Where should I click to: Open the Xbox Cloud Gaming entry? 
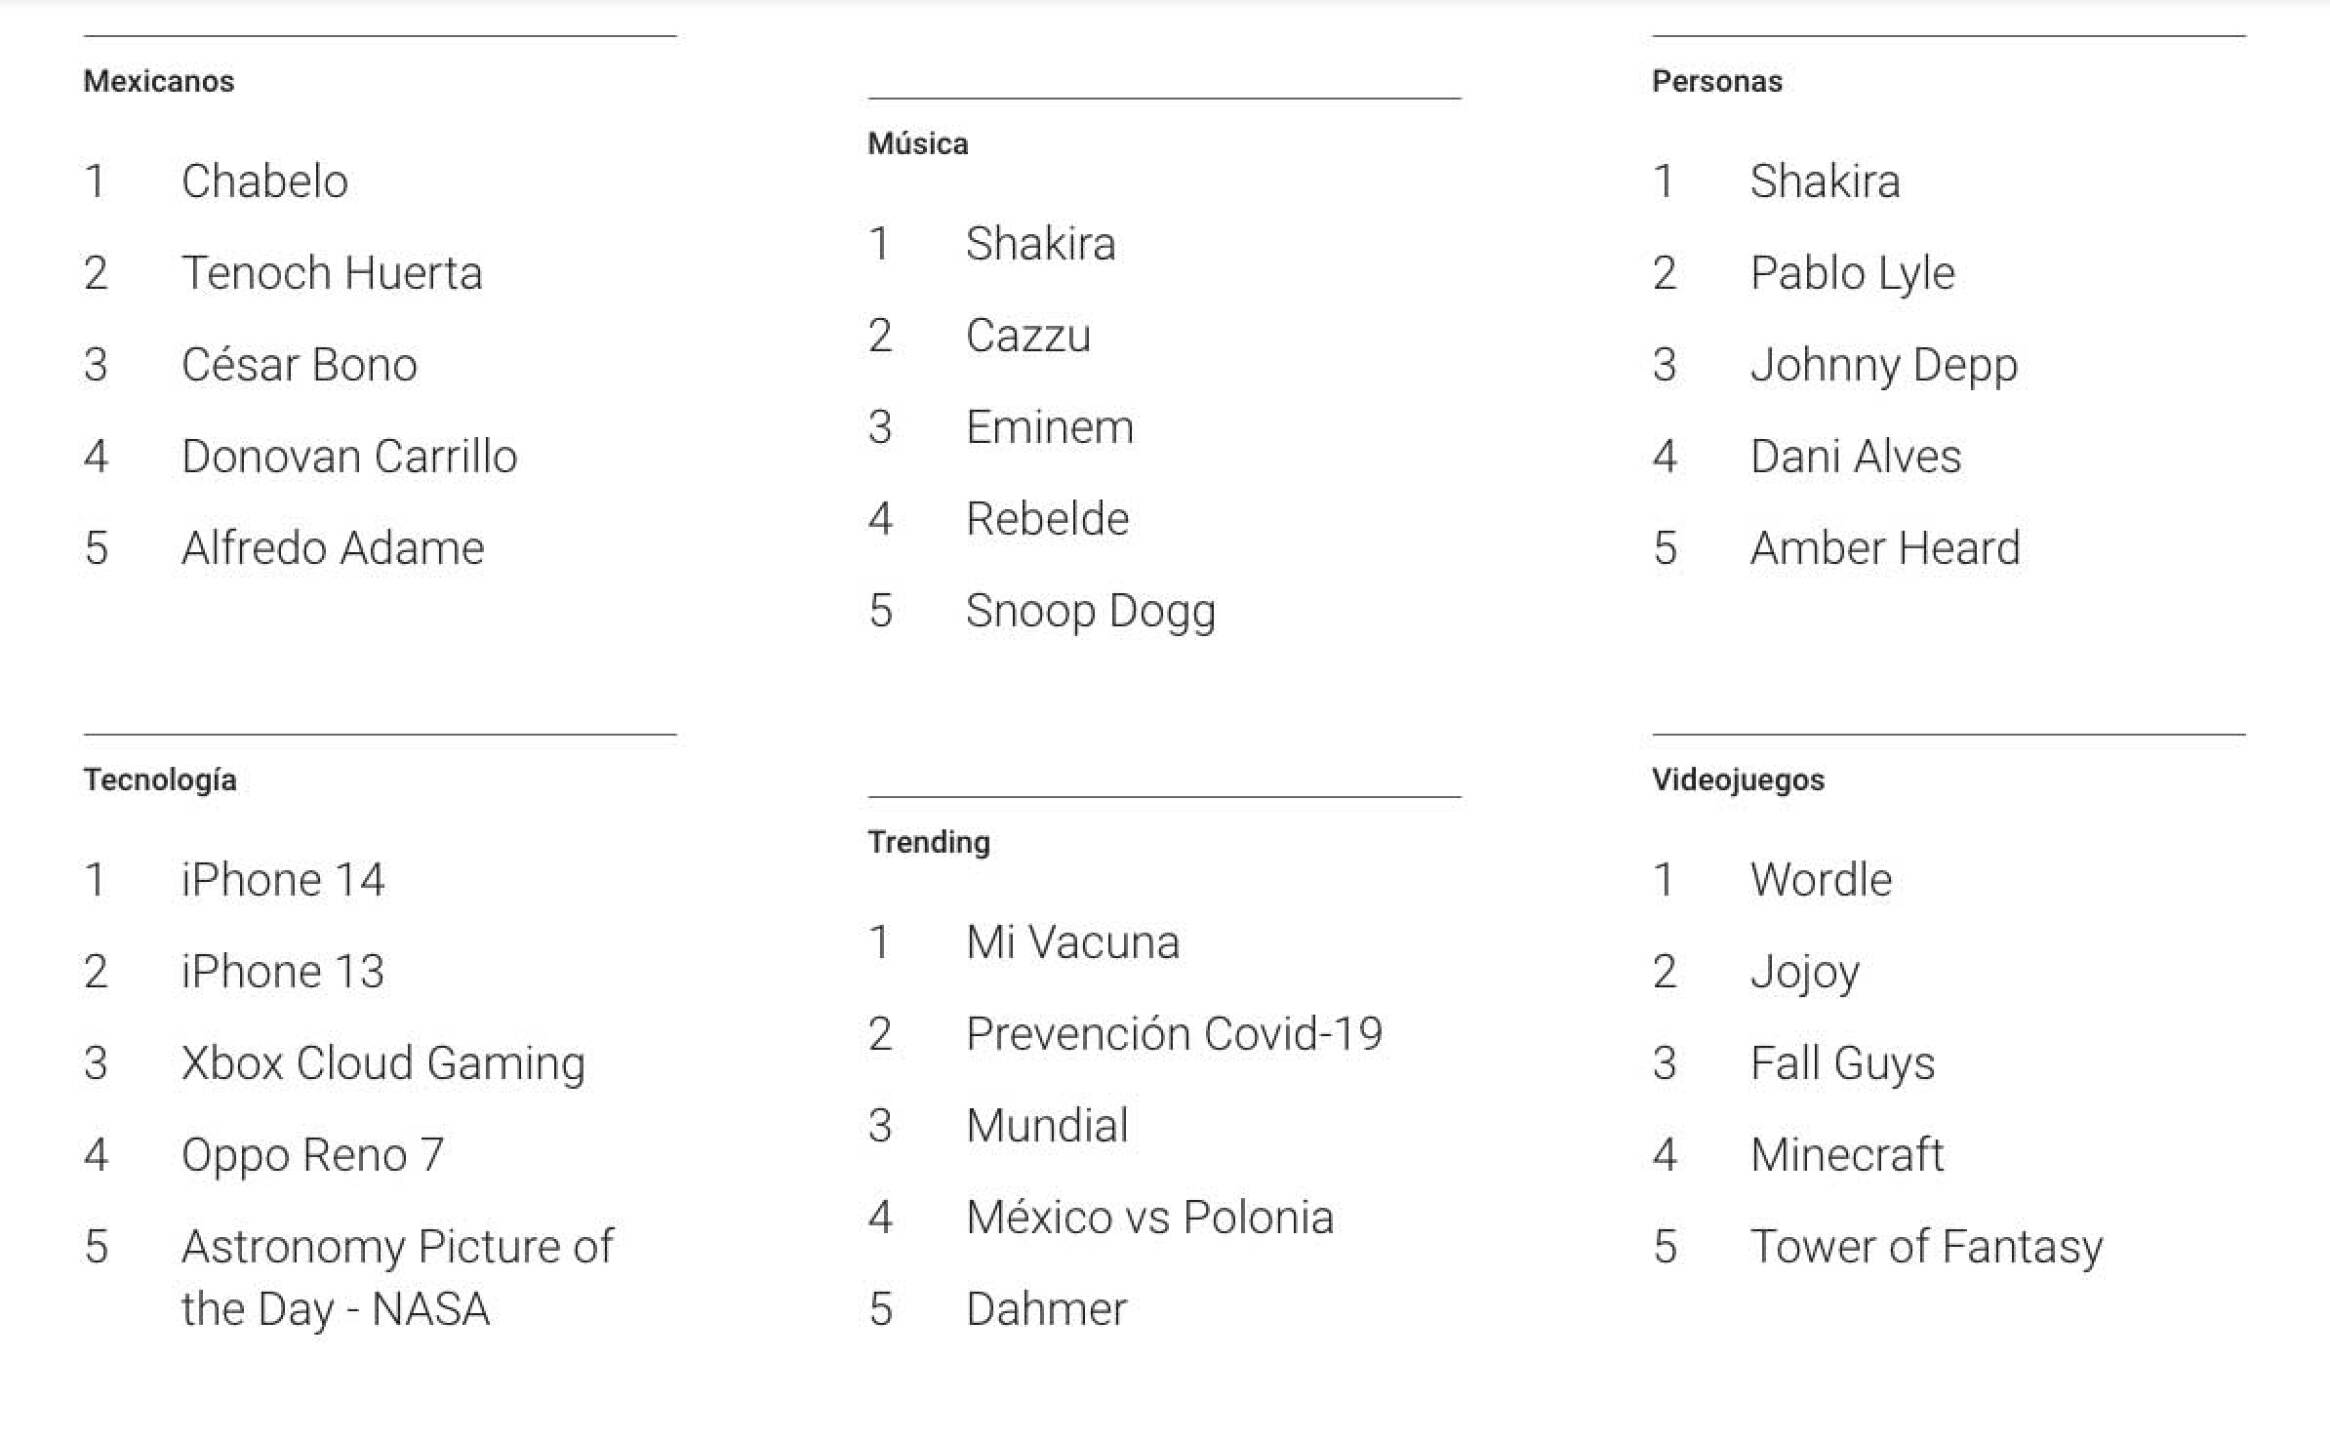382,1063
